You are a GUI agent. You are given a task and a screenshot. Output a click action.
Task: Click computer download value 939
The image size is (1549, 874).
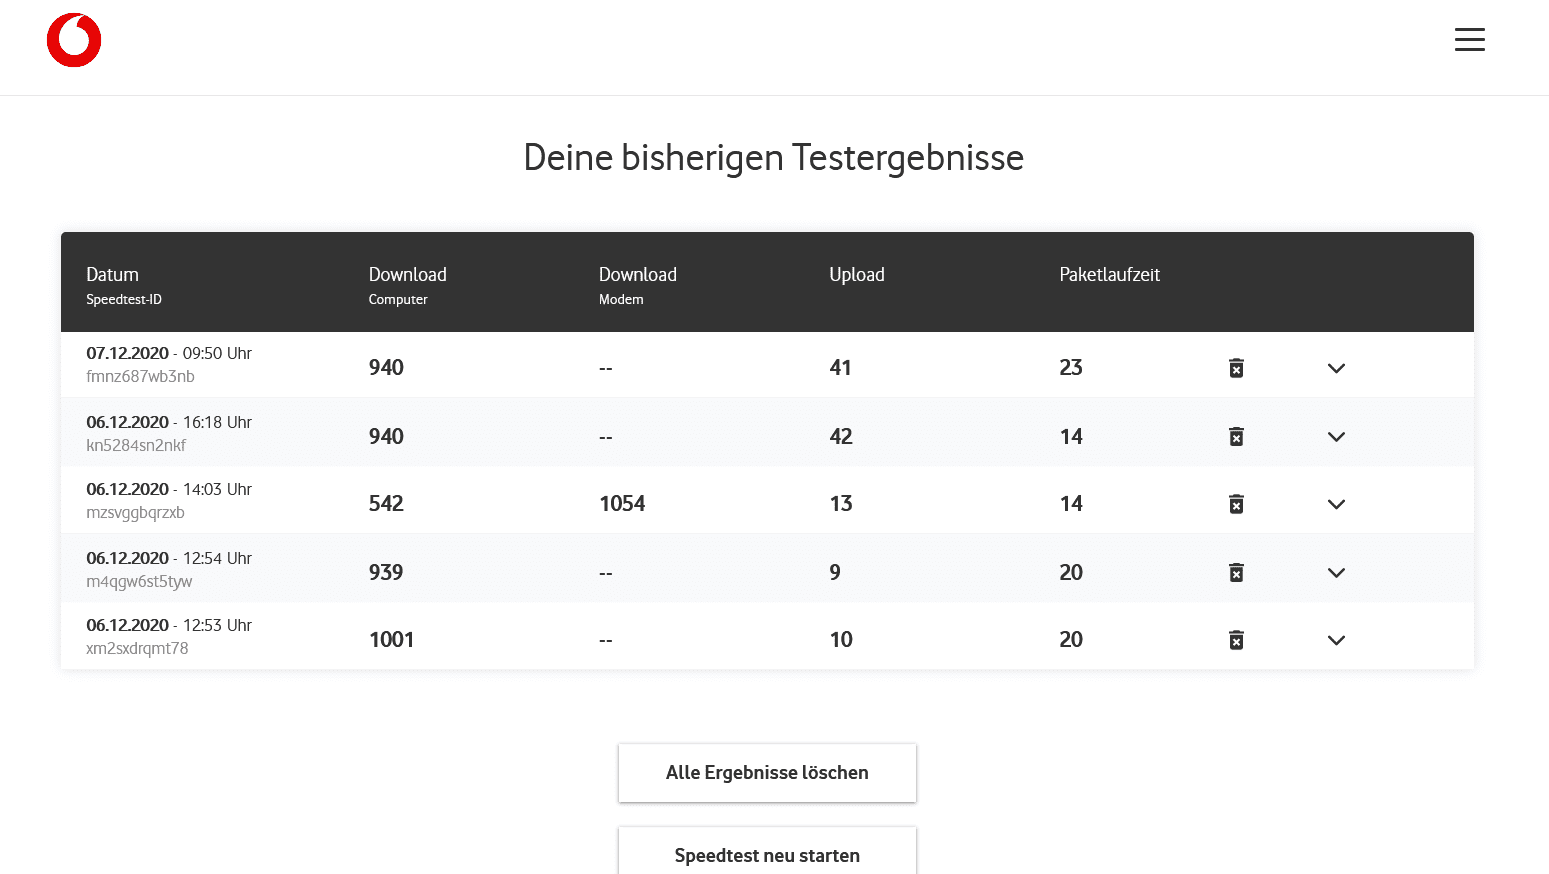click(x=386, y=573)
